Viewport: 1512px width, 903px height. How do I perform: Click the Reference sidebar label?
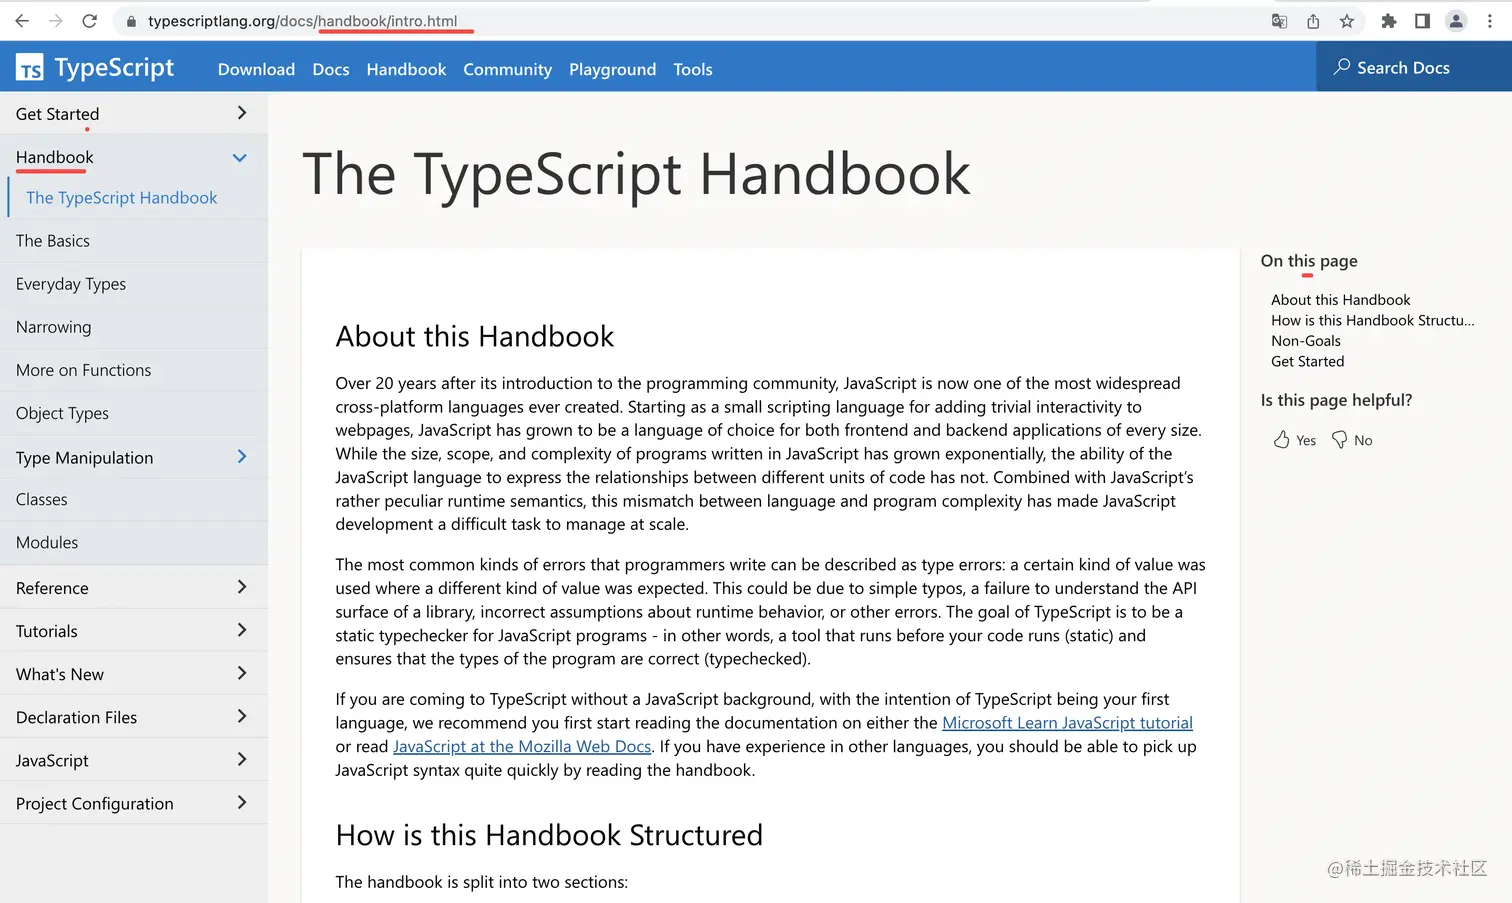click(x=52, y=588)
